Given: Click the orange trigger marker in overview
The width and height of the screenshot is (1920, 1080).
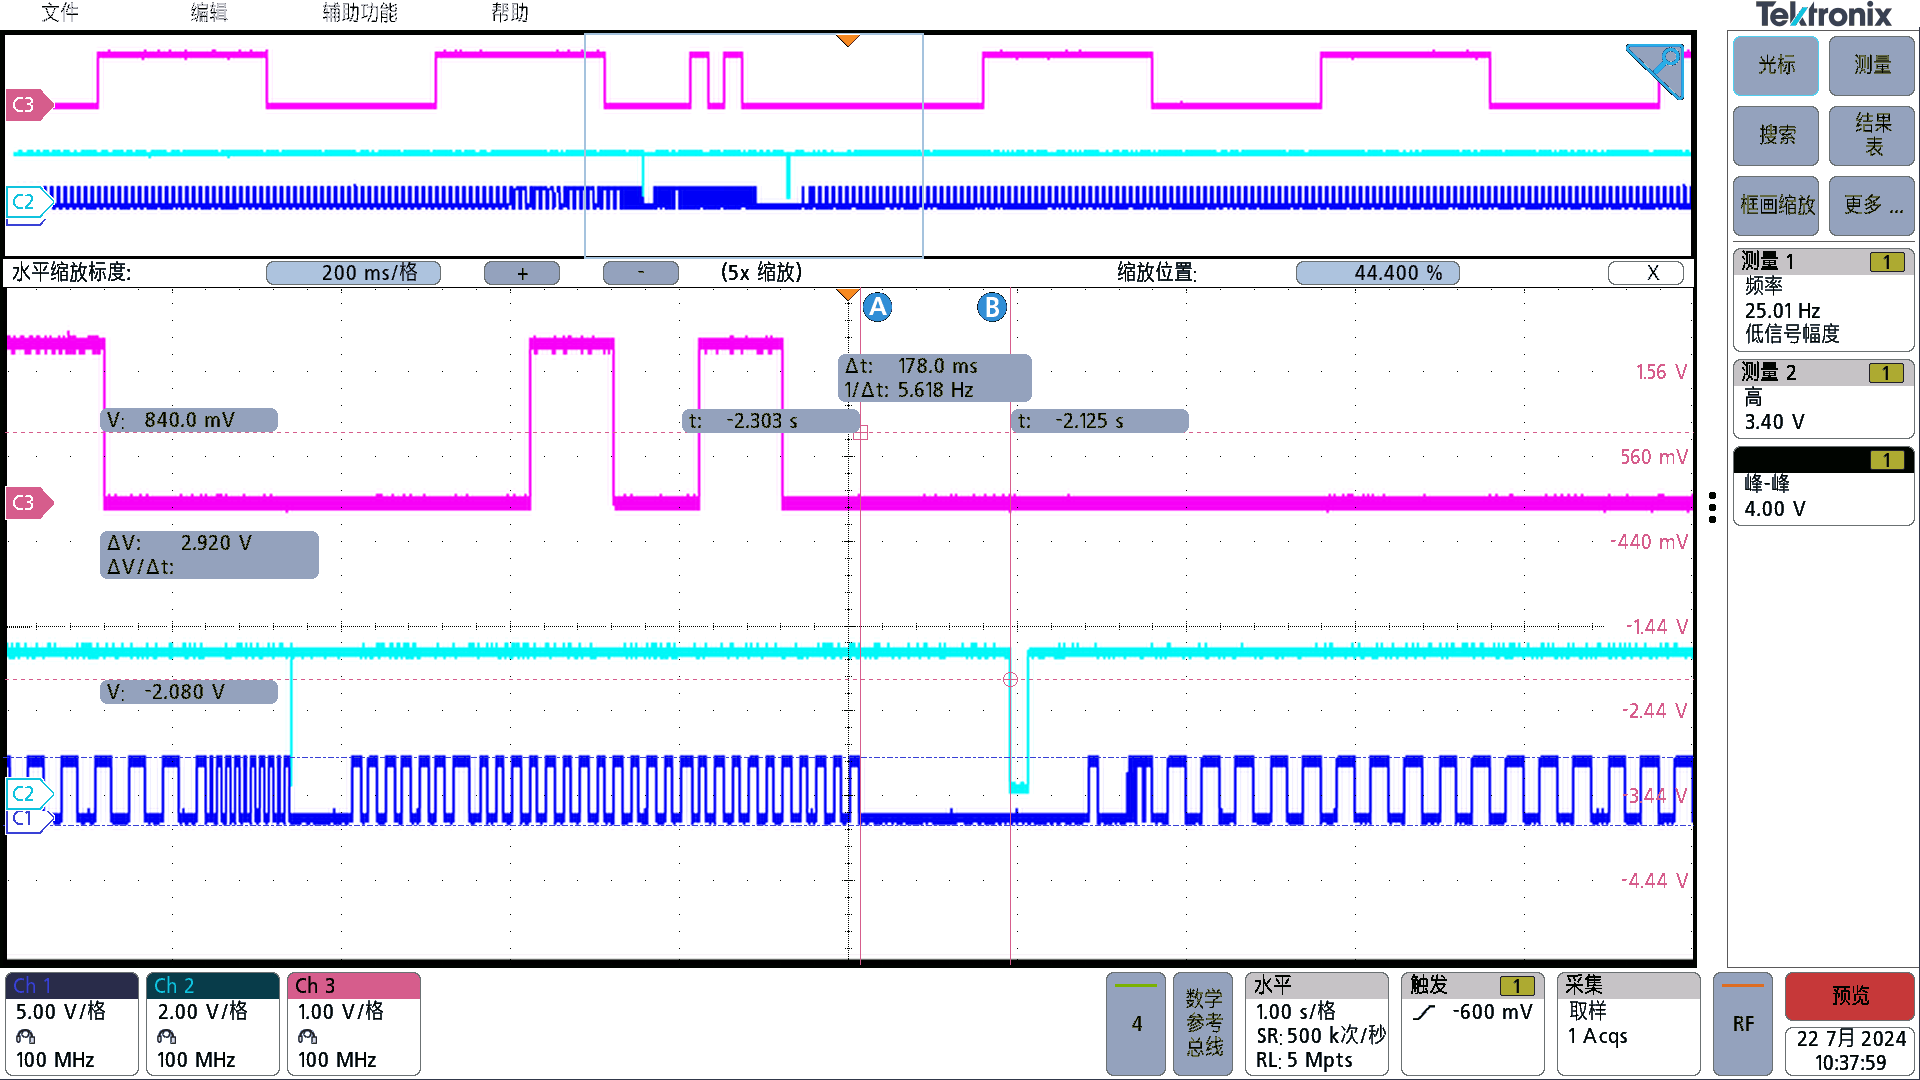Looking at the screenshot, I should coord(847,41).
